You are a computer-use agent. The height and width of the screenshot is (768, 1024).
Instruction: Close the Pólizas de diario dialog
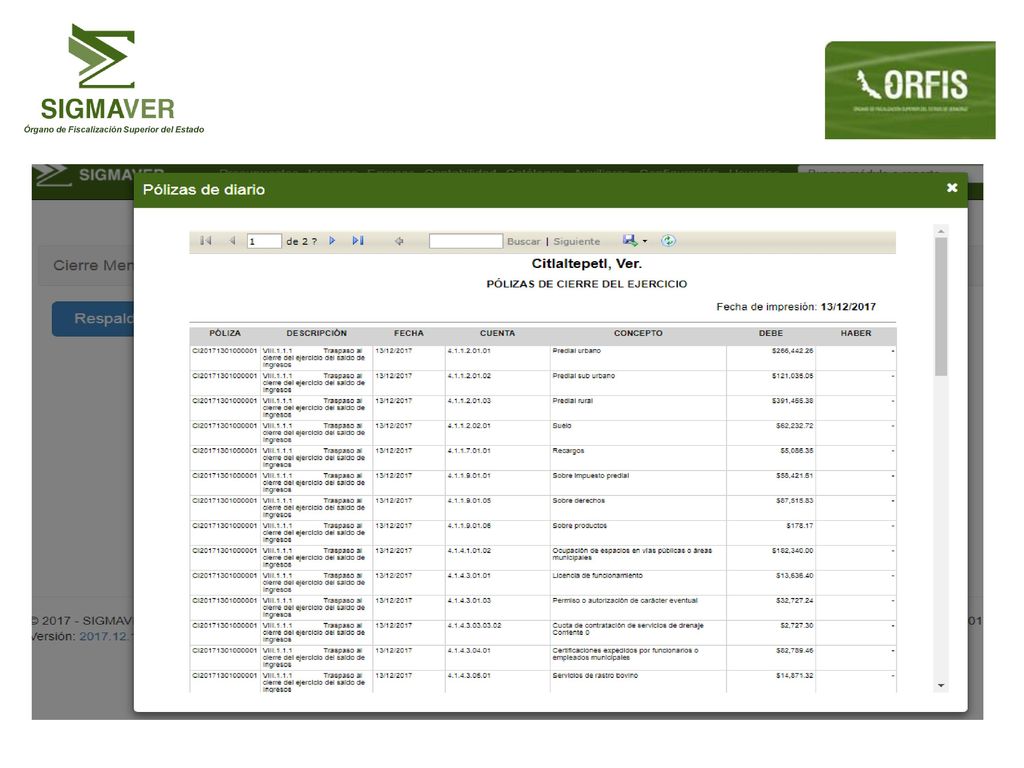(952, 188)
